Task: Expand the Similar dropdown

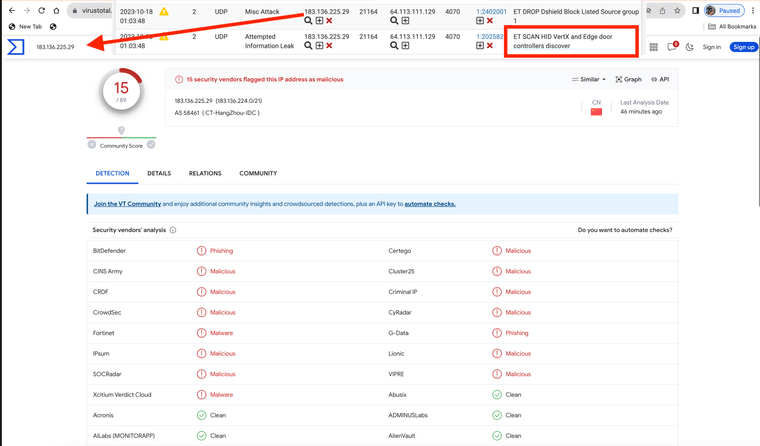Action: [x=588, y=79]
